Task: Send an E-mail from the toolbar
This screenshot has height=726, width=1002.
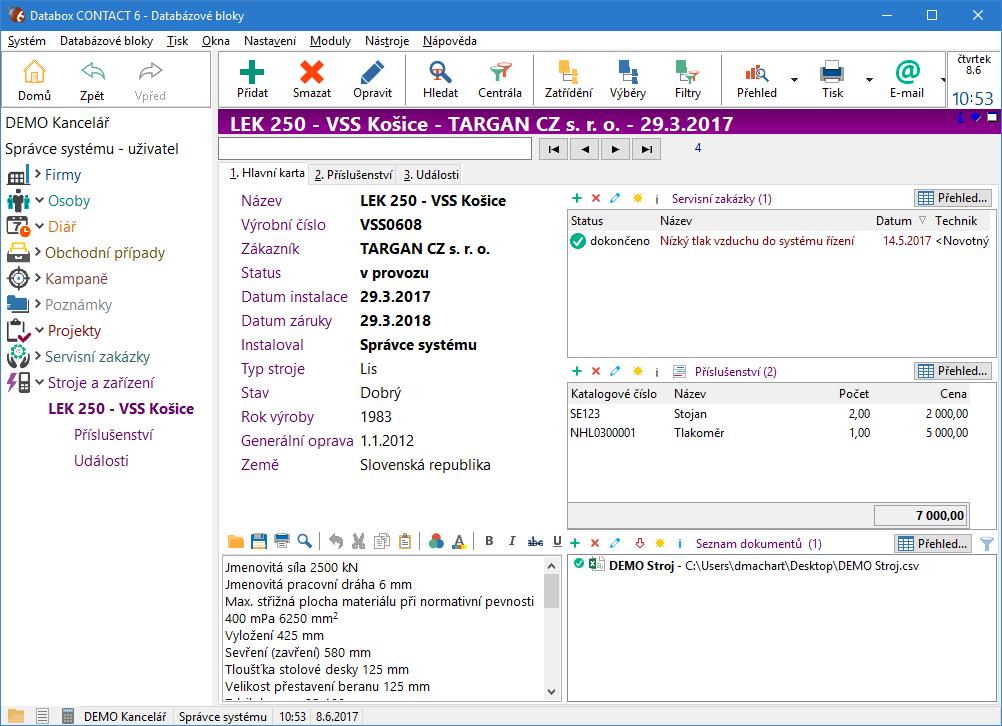Action: pos(907,79)
